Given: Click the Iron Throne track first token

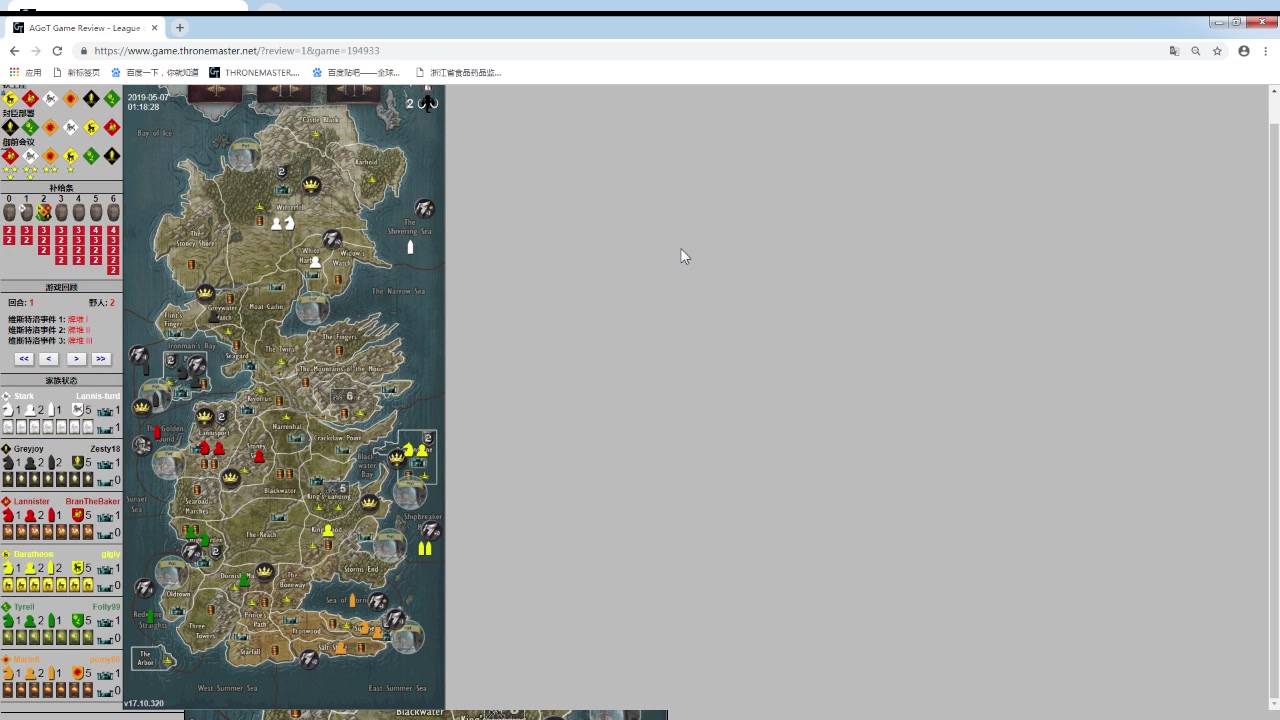Looking at the screenshot, I should [10, 98].
